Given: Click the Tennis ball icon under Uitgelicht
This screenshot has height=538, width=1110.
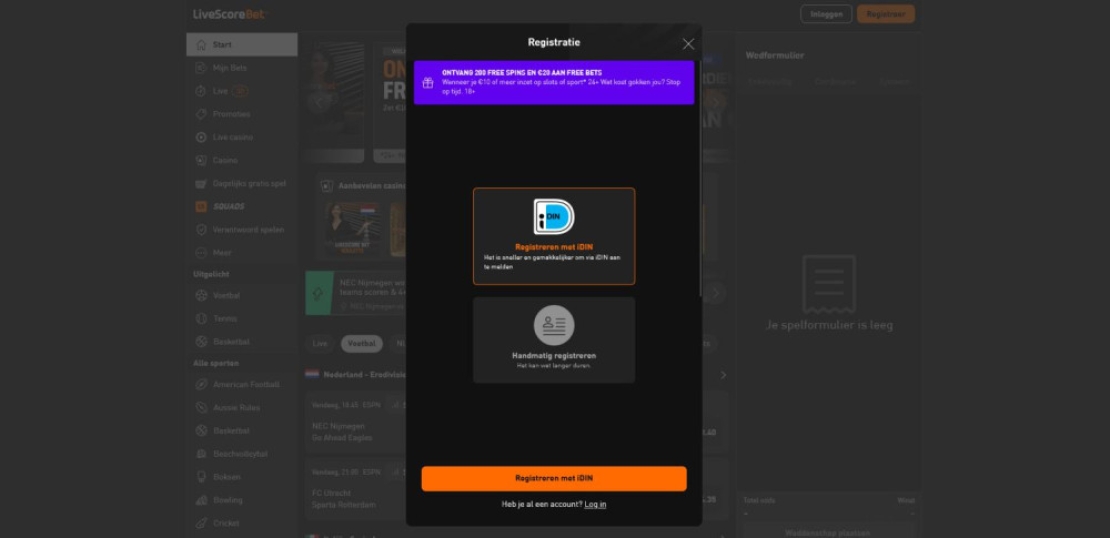Looking at the screenshot, I should pos(201,319).
